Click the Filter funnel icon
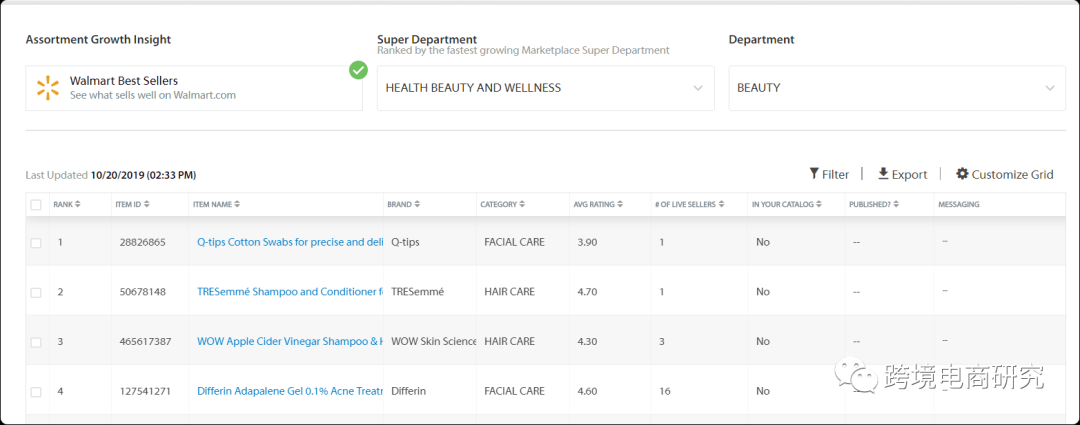1080x425 pixels. click(813, 174)
